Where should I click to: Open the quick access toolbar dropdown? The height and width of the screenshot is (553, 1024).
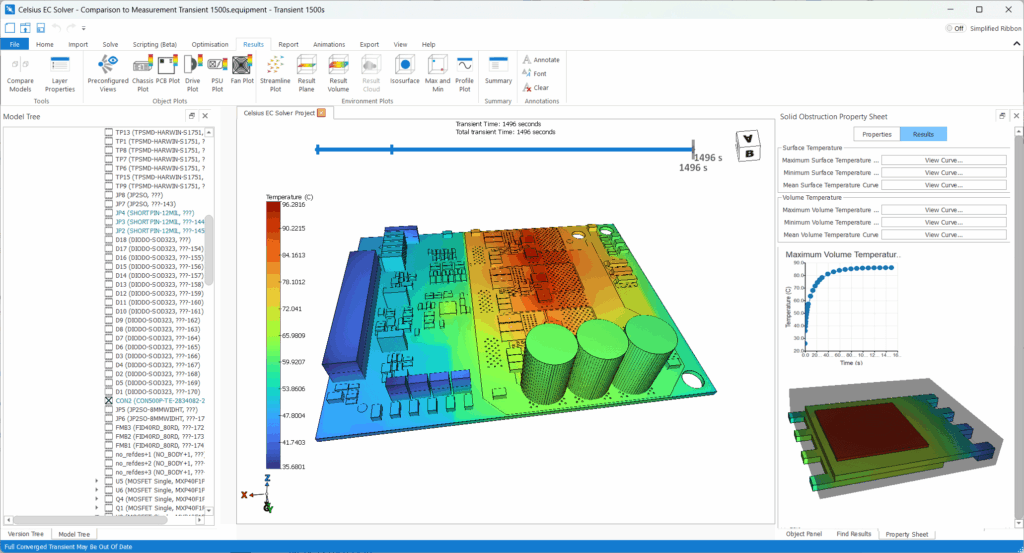point(84,28)
